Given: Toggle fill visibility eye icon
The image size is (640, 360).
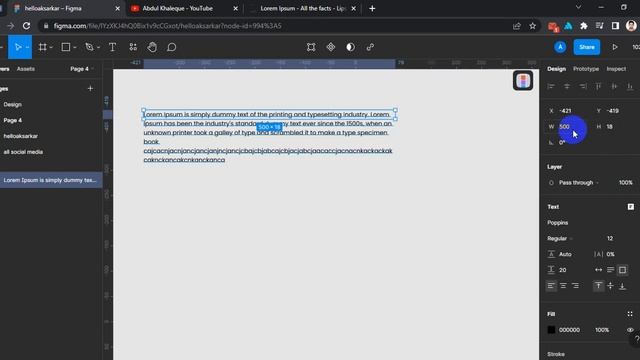Looking at the screenshot, I should point(630,330).
